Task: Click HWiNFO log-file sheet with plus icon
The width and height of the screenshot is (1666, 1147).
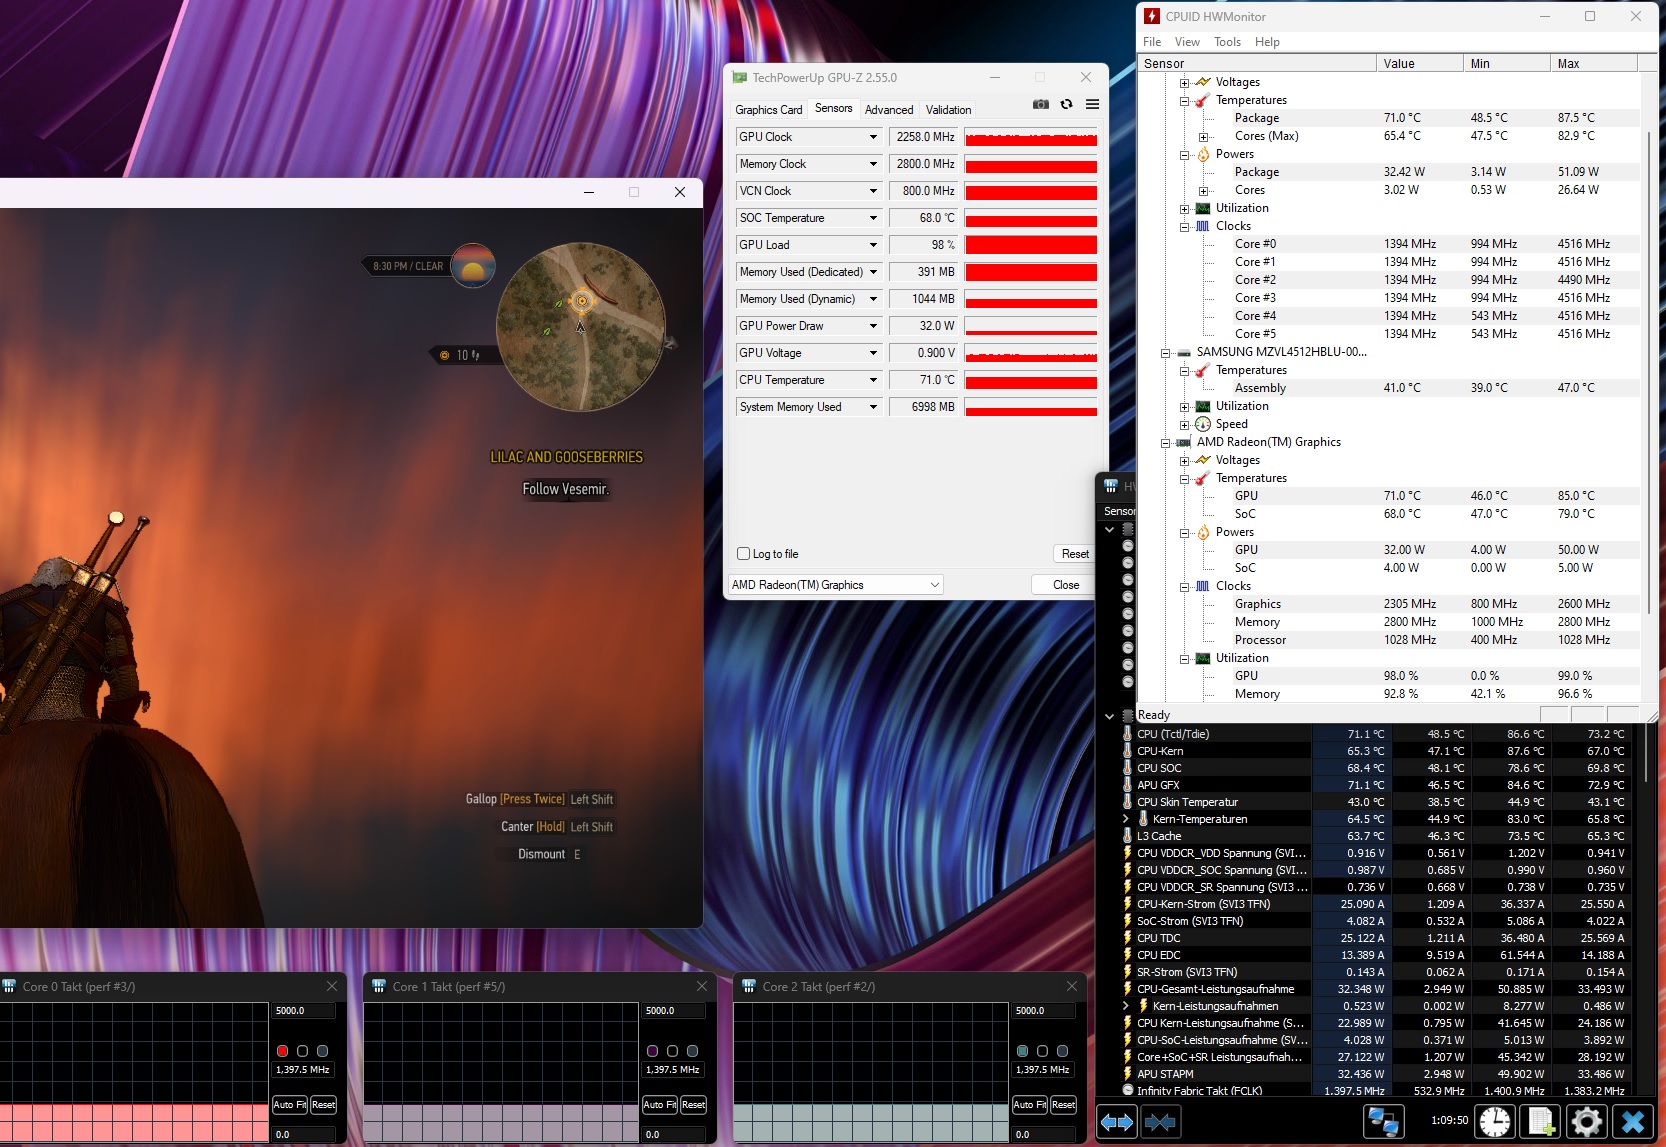Action: pyautogui.click(x=1541, y=1122)
